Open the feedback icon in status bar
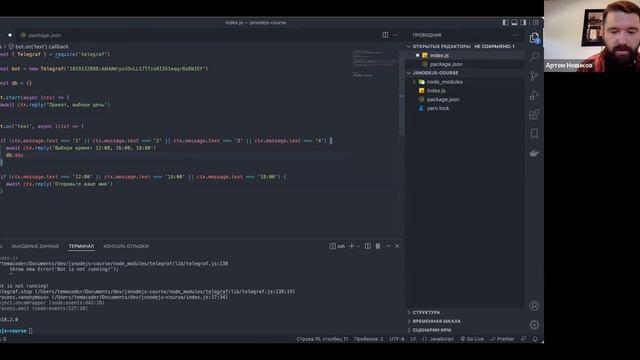Image resolution: width=640 pixels, height=360 pixels. coord(524,339)
